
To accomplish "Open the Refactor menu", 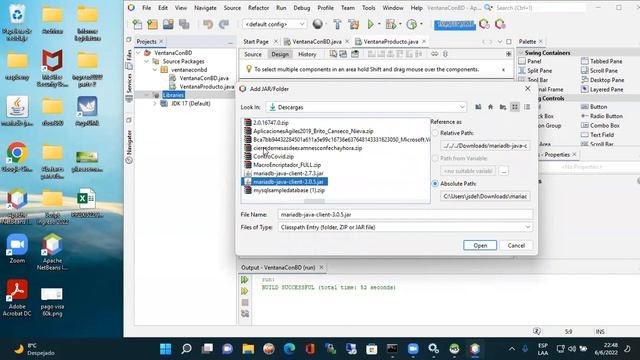I will (258, 8).
